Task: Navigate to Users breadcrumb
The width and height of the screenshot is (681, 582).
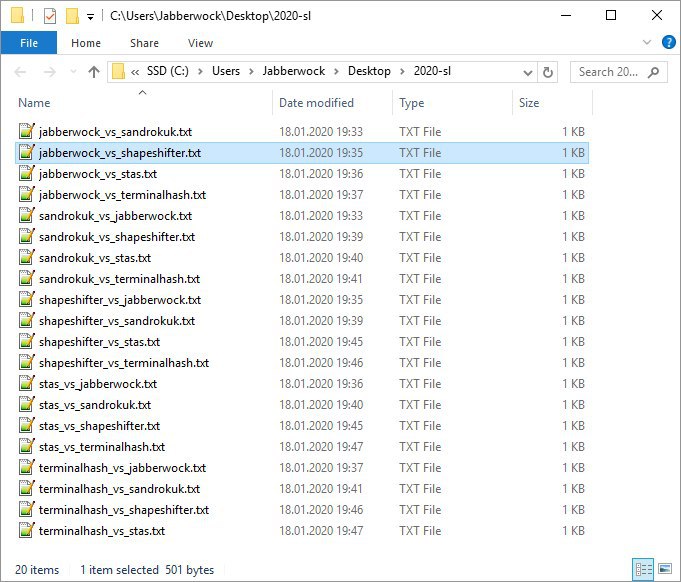Action: pos(226,71)
